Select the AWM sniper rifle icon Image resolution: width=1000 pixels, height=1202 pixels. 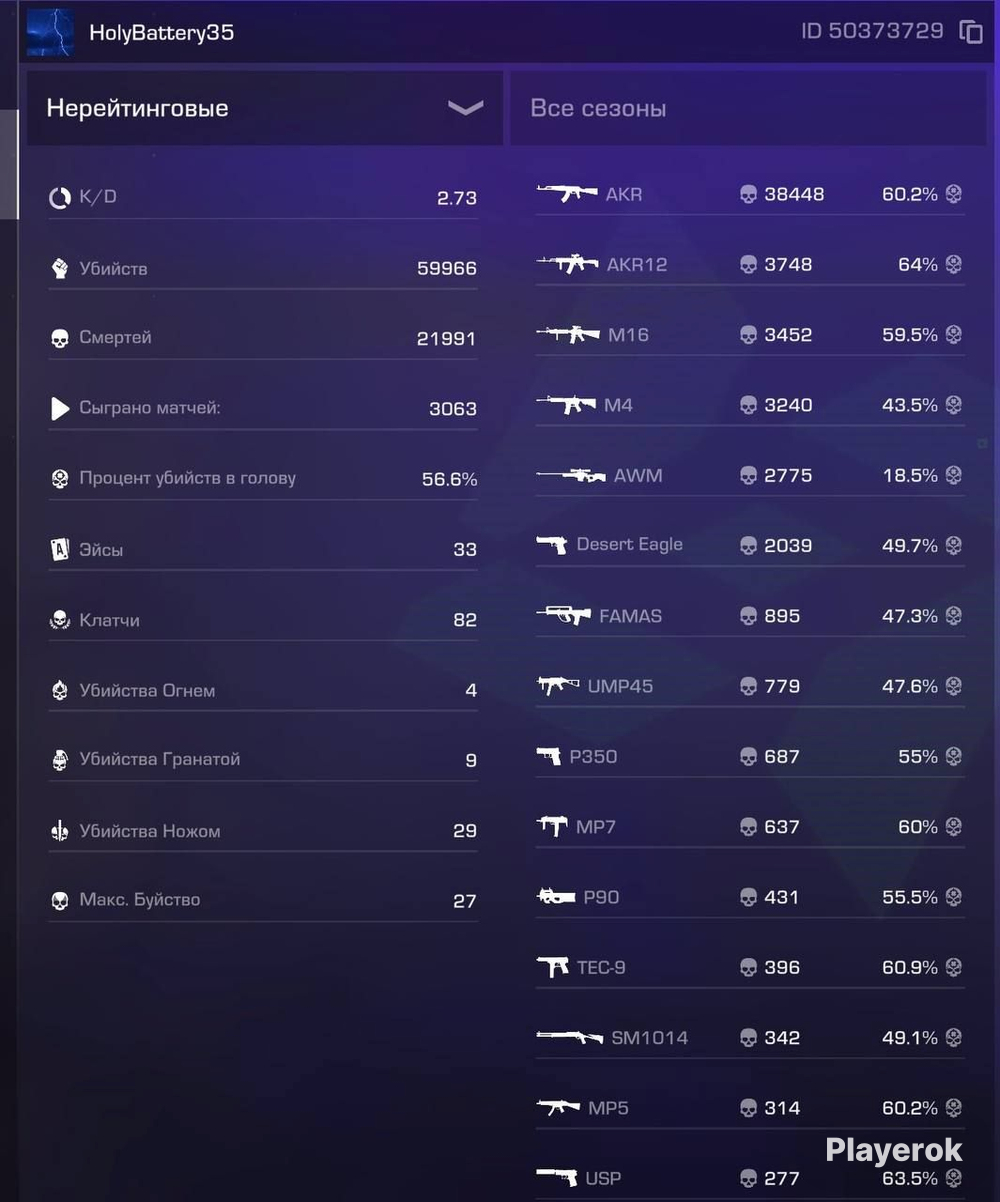571,475
